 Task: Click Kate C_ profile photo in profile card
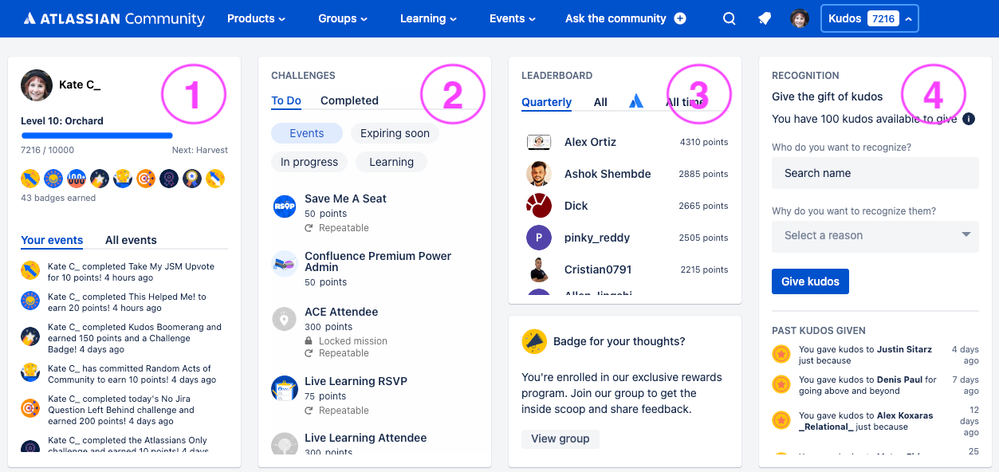click(x=36, y=85)
